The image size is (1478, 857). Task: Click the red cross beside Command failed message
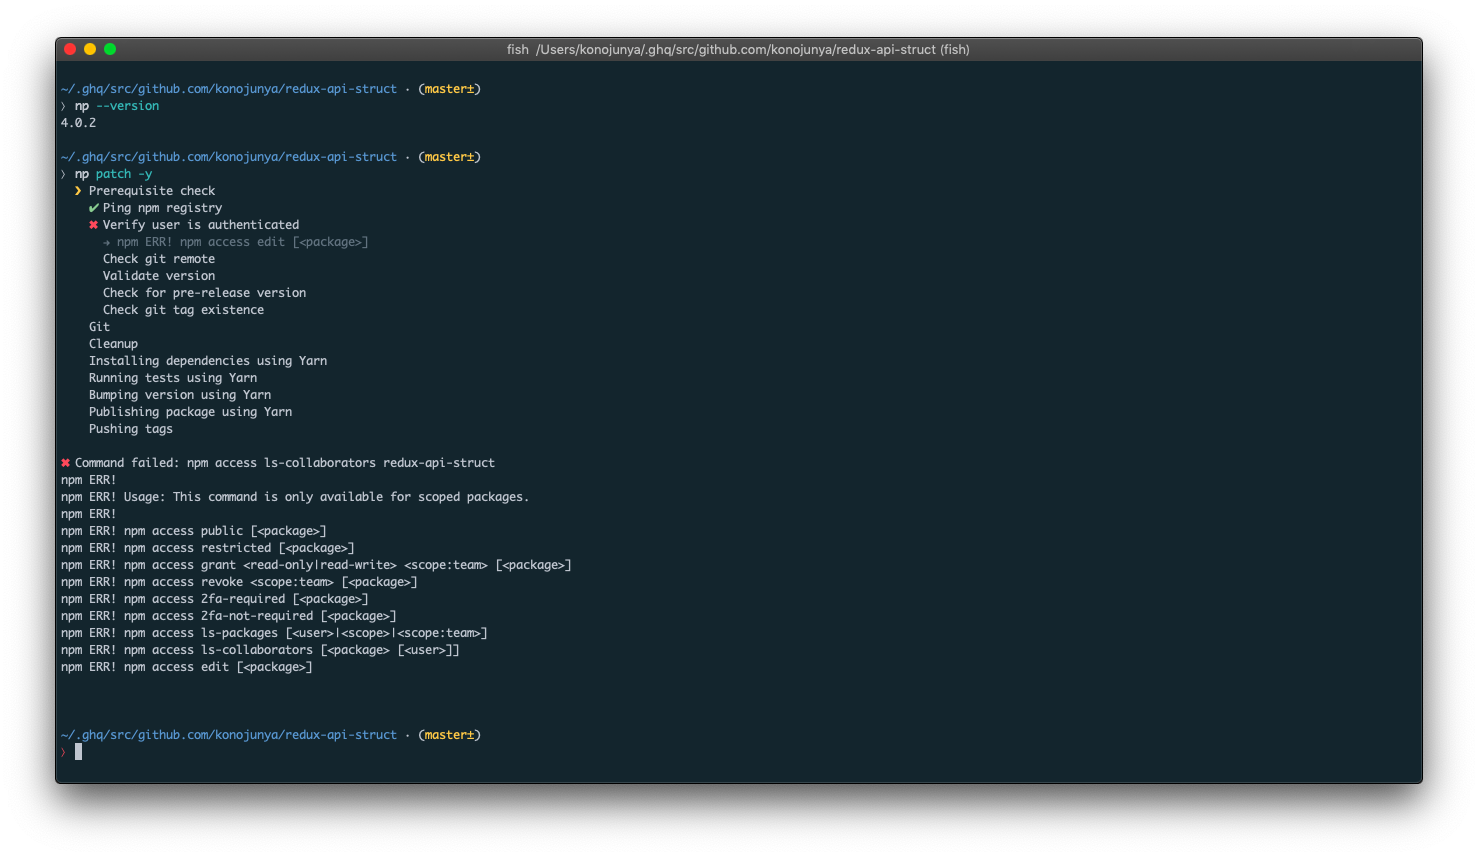[x=64, y=462]
